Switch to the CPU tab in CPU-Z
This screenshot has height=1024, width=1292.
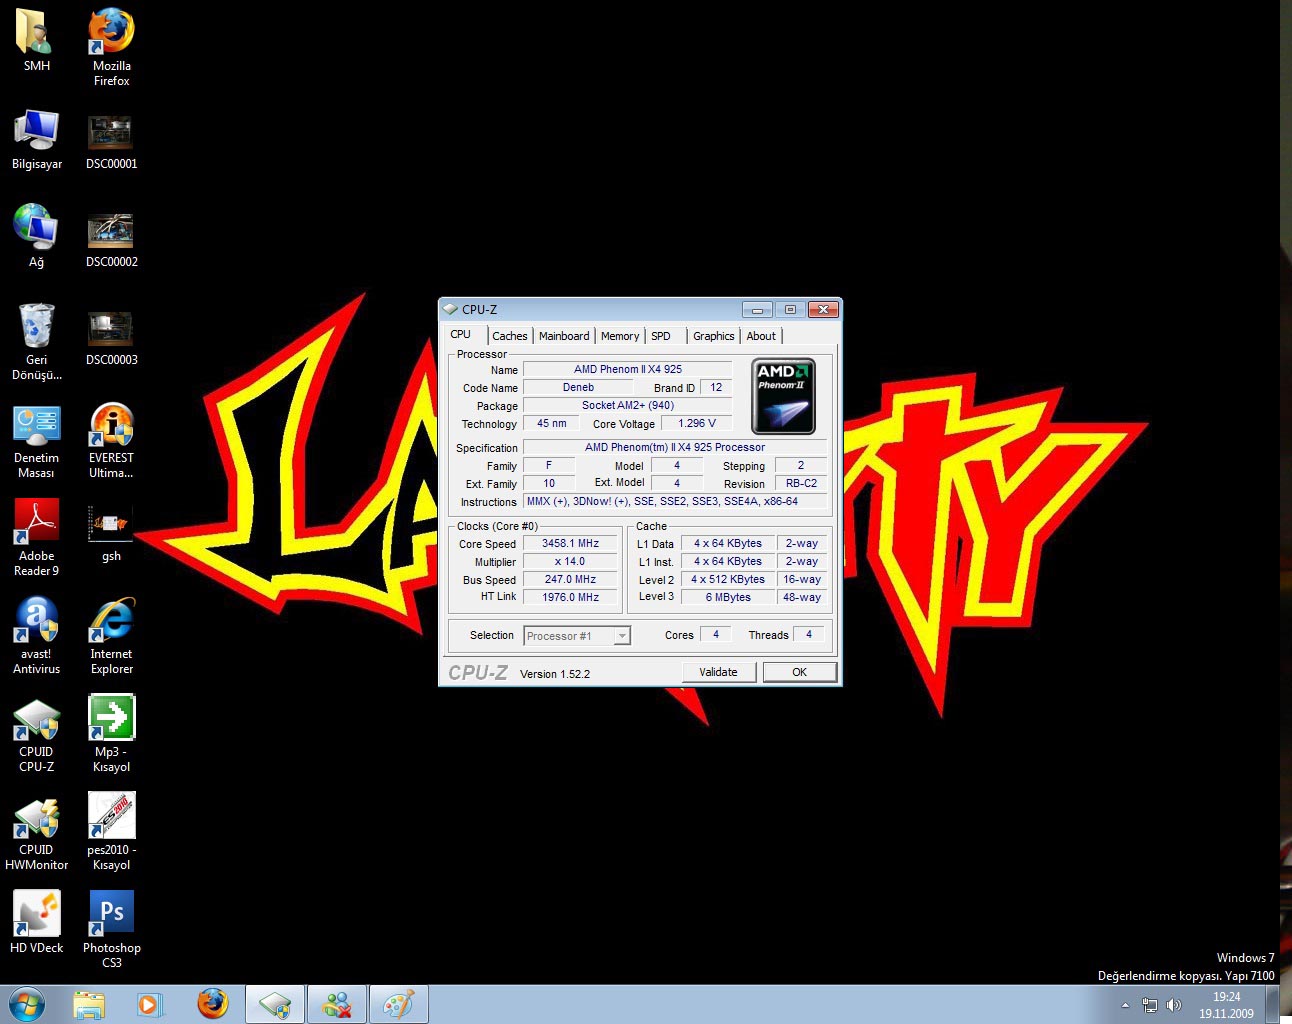pyautogui.click(x=461, y=334)
